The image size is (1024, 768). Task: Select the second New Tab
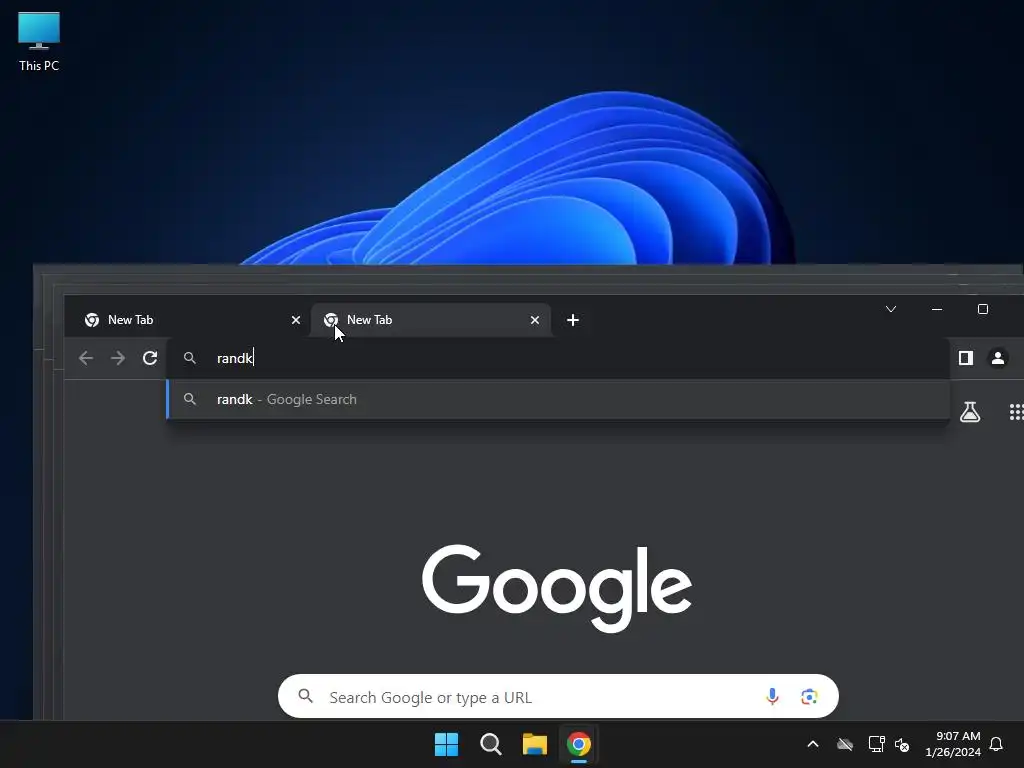click(x=431, y=320)
